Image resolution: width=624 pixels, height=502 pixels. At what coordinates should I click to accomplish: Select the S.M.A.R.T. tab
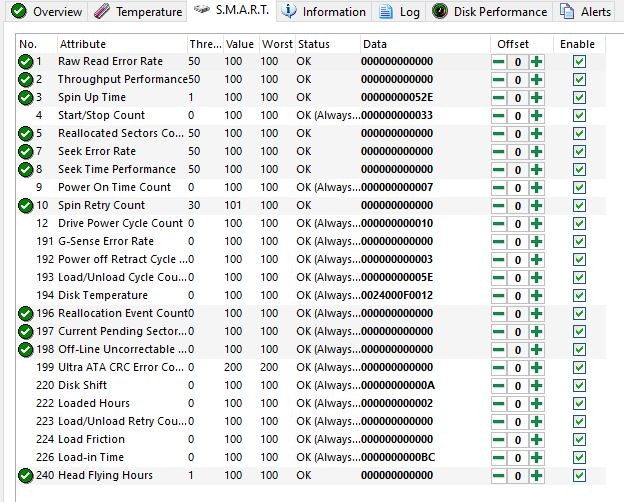point(232,10)
